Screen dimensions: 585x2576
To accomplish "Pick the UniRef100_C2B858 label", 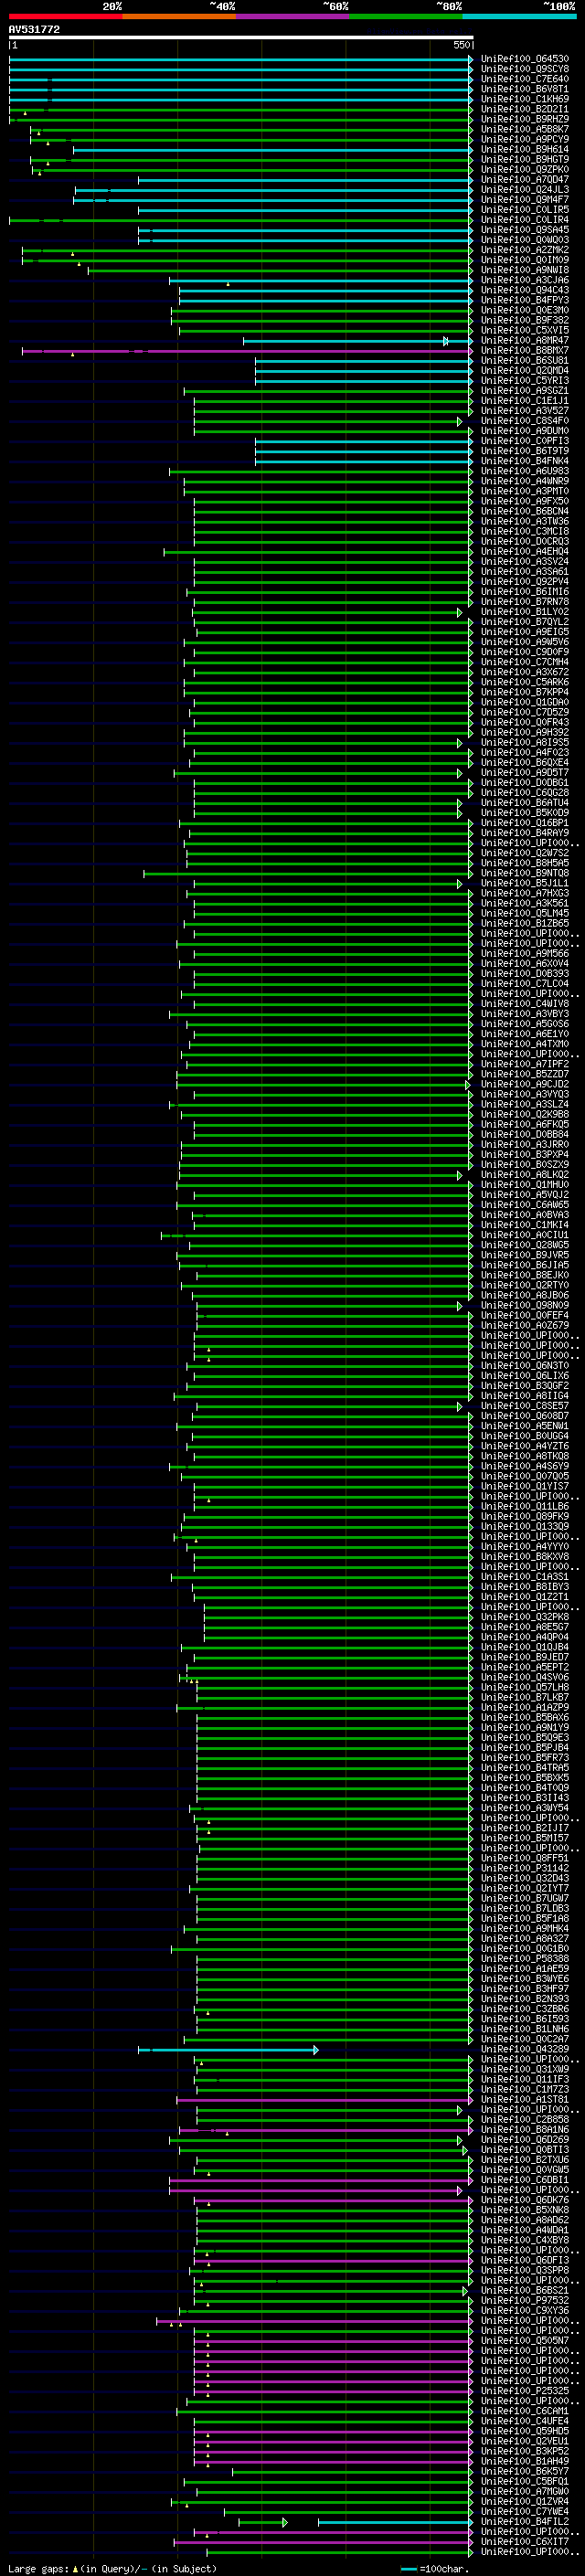I will (x=525, y=2119).
